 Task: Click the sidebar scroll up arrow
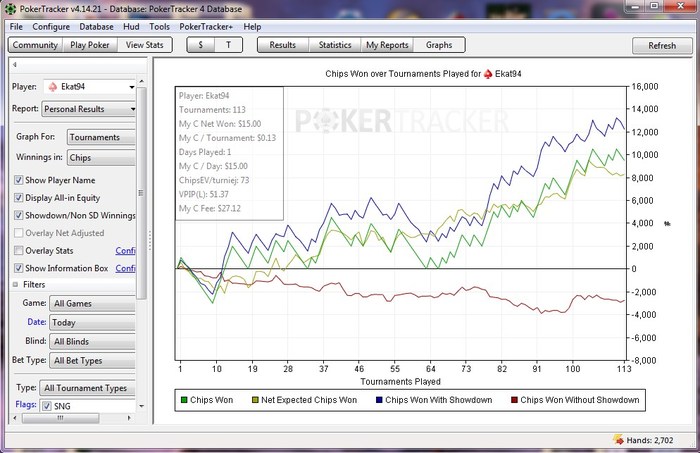[142, 81]
